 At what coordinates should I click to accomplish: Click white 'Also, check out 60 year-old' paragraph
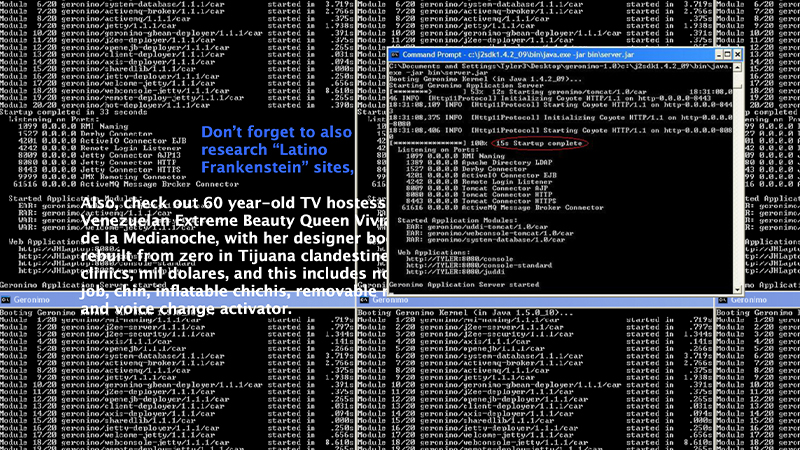tap(234, 256)
